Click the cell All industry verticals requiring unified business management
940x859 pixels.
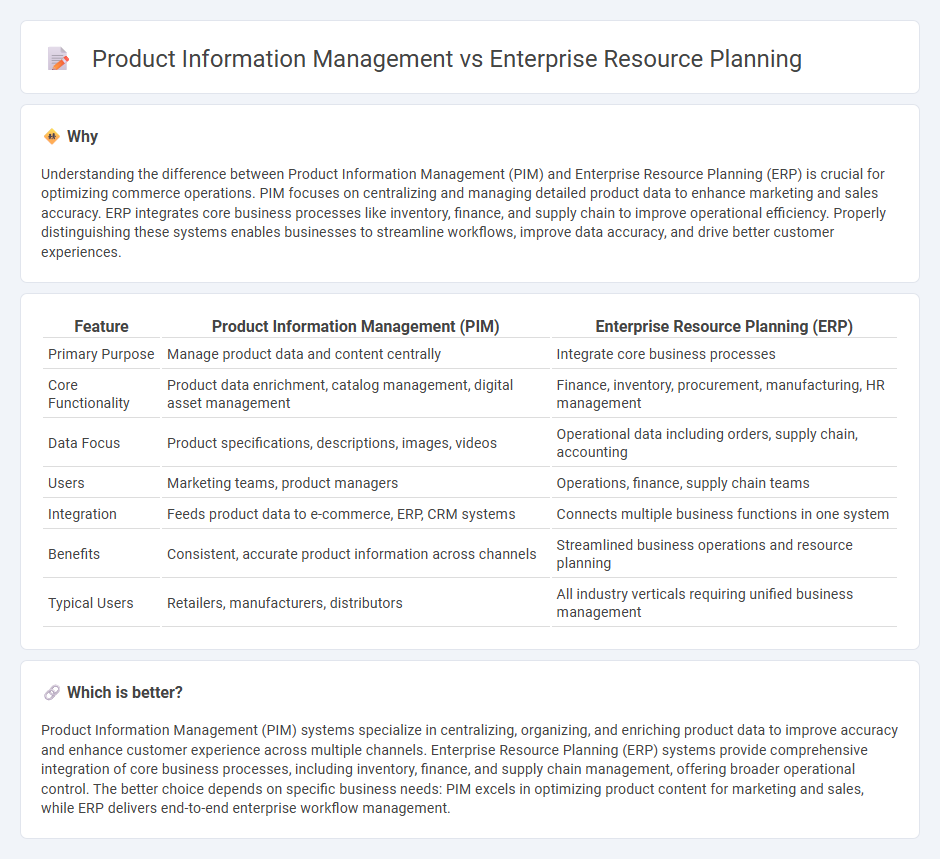724,603
